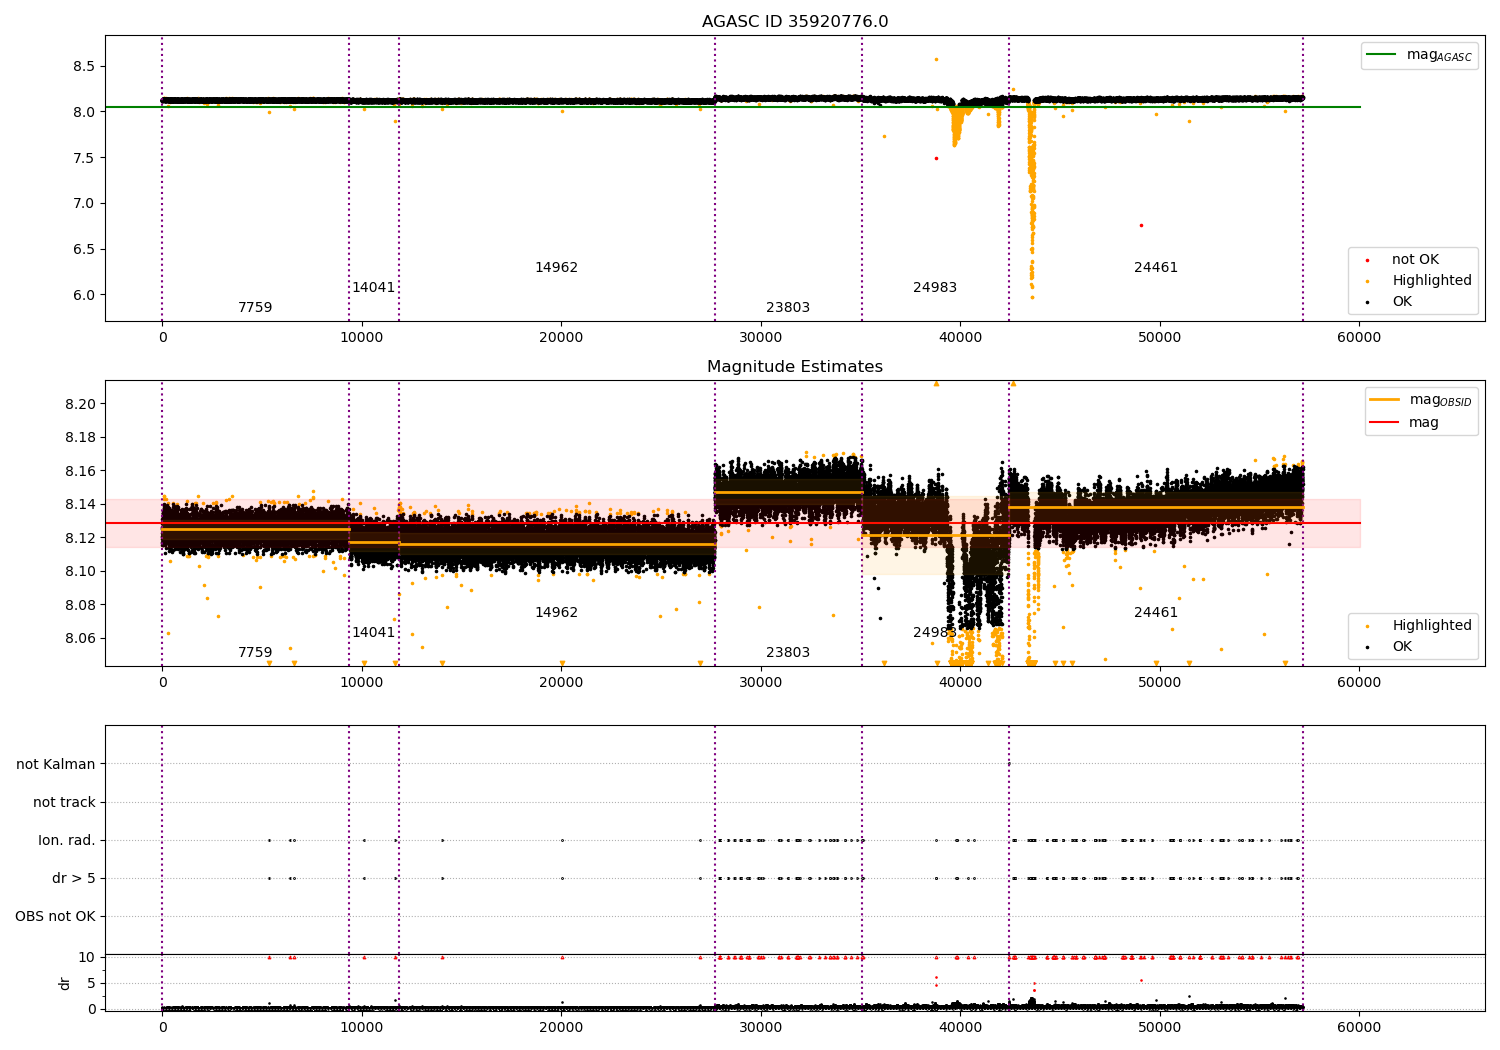Viewport: 1500px width, 1050px height.
Task: Click y-axis tick '8.14' in middle plot
Action: pyautogui.click(x=80, y=505)
